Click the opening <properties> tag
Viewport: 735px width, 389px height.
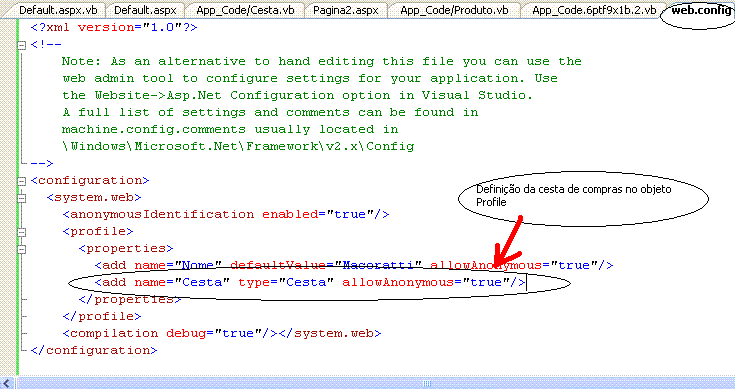tap(126, 248)
